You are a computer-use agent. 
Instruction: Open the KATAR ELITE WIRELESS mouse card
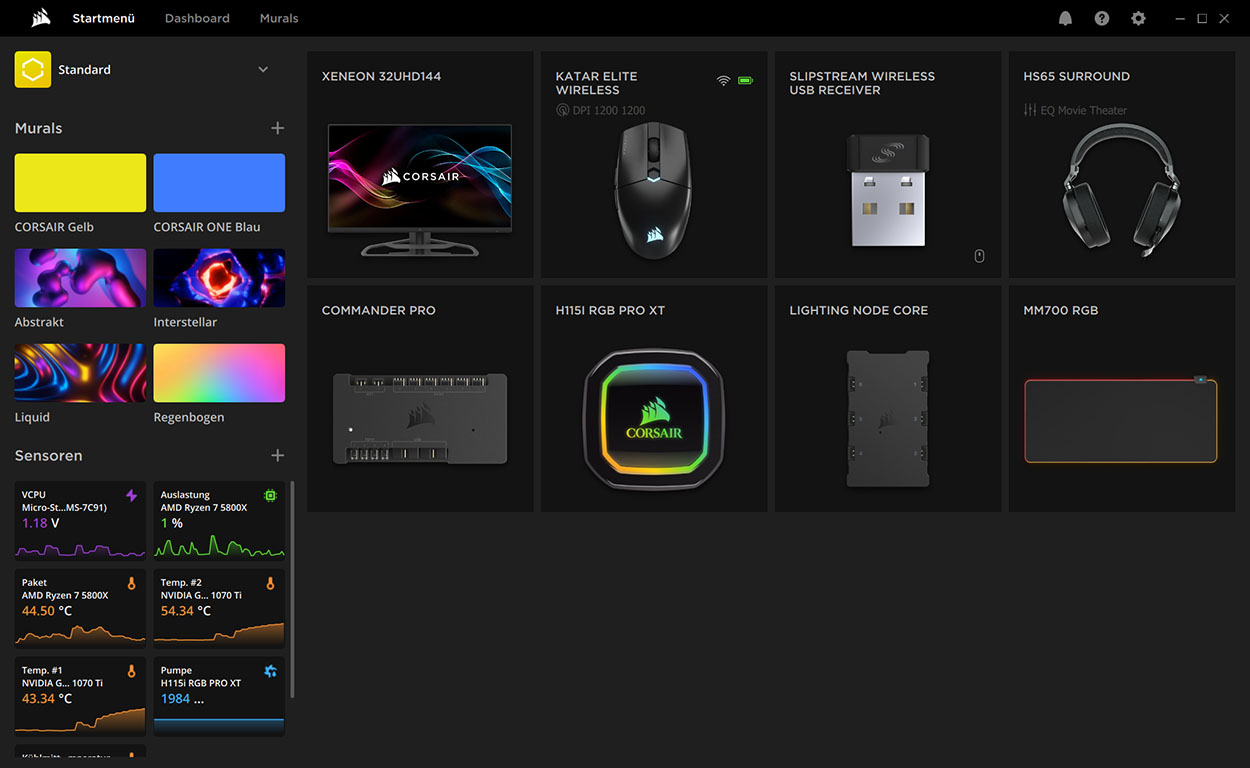coord(654,165)
